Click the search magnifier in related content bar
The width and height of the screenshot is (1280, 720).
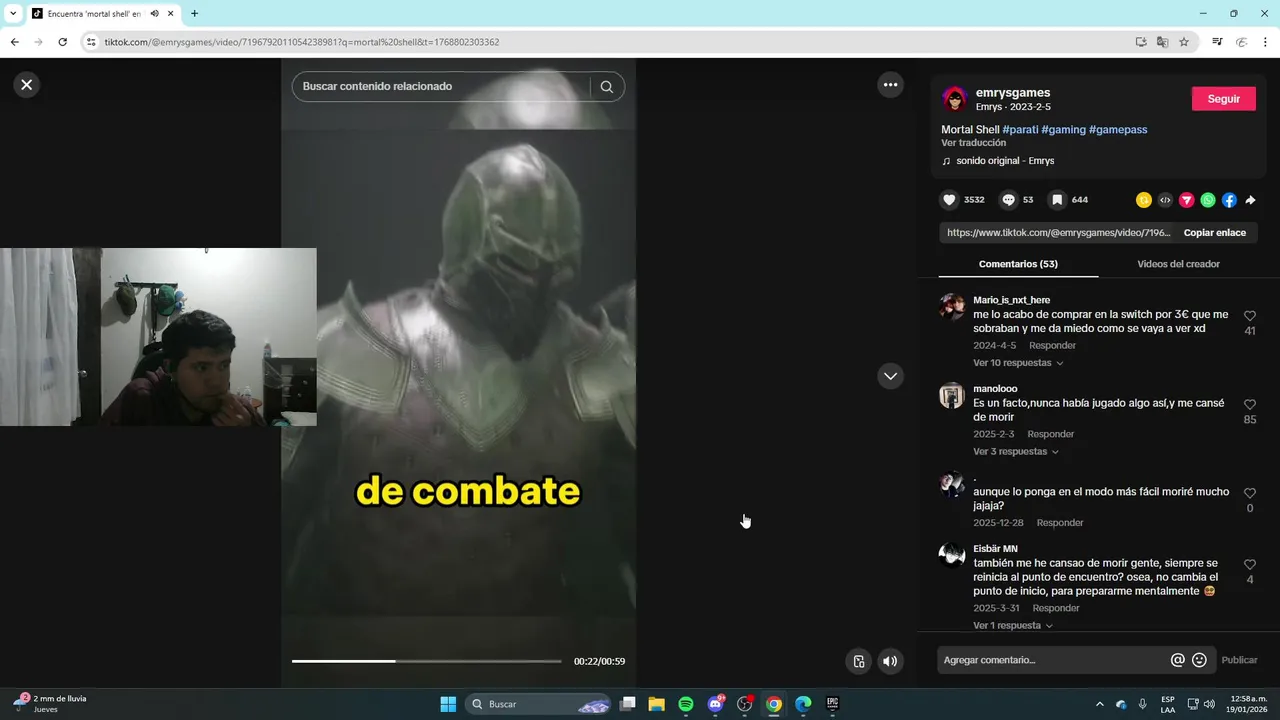click(x=606, y=87)
